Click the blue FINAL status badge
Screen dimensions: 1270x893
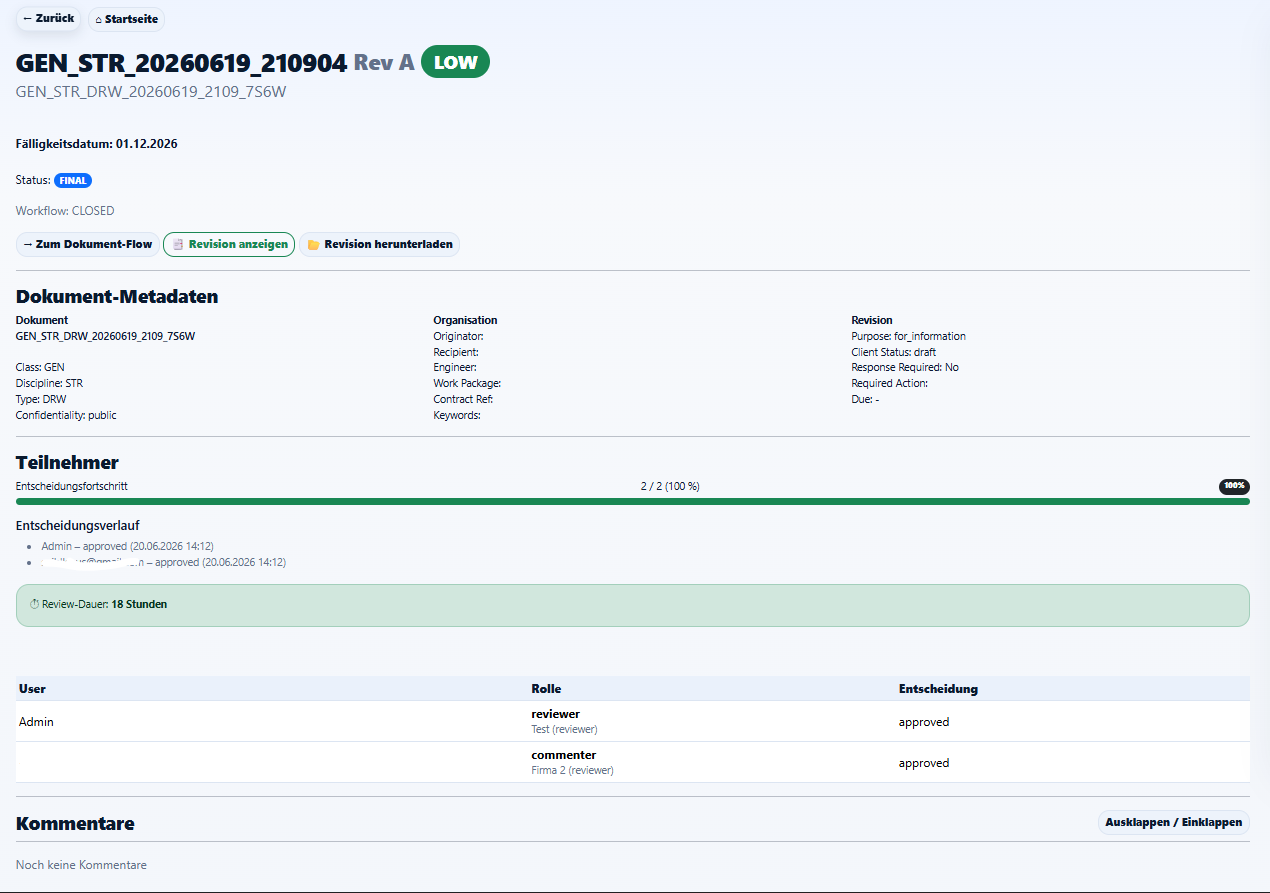73,181
